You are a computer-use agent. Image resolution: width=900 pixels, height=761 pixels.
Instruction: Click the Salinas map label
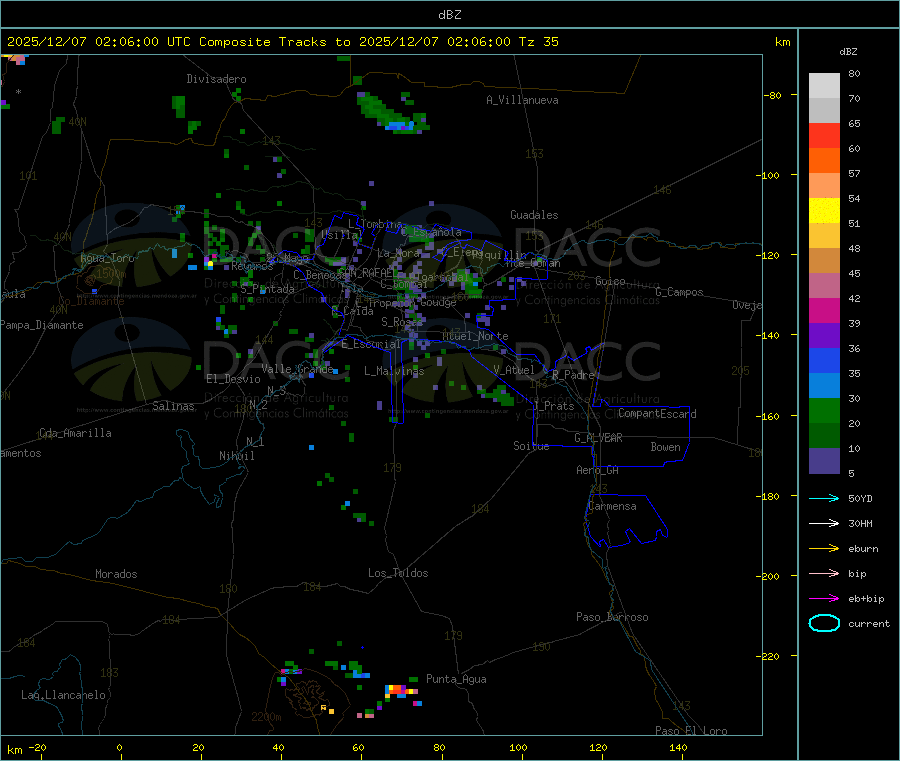click(x=173, y=406)
